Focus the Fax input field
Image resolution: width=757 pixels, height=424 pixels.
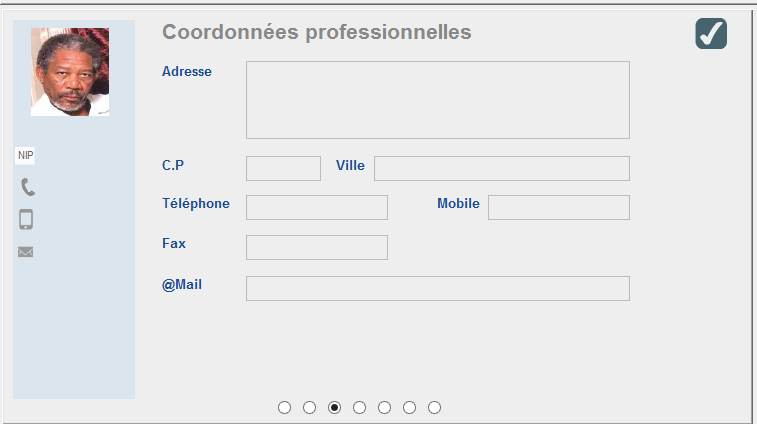317,248
